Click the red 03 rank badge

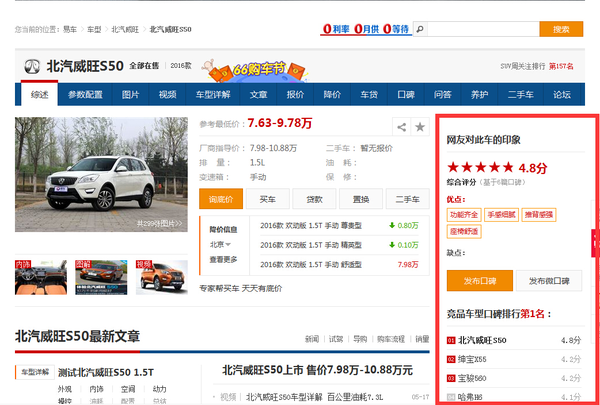(x=451, y=379)
